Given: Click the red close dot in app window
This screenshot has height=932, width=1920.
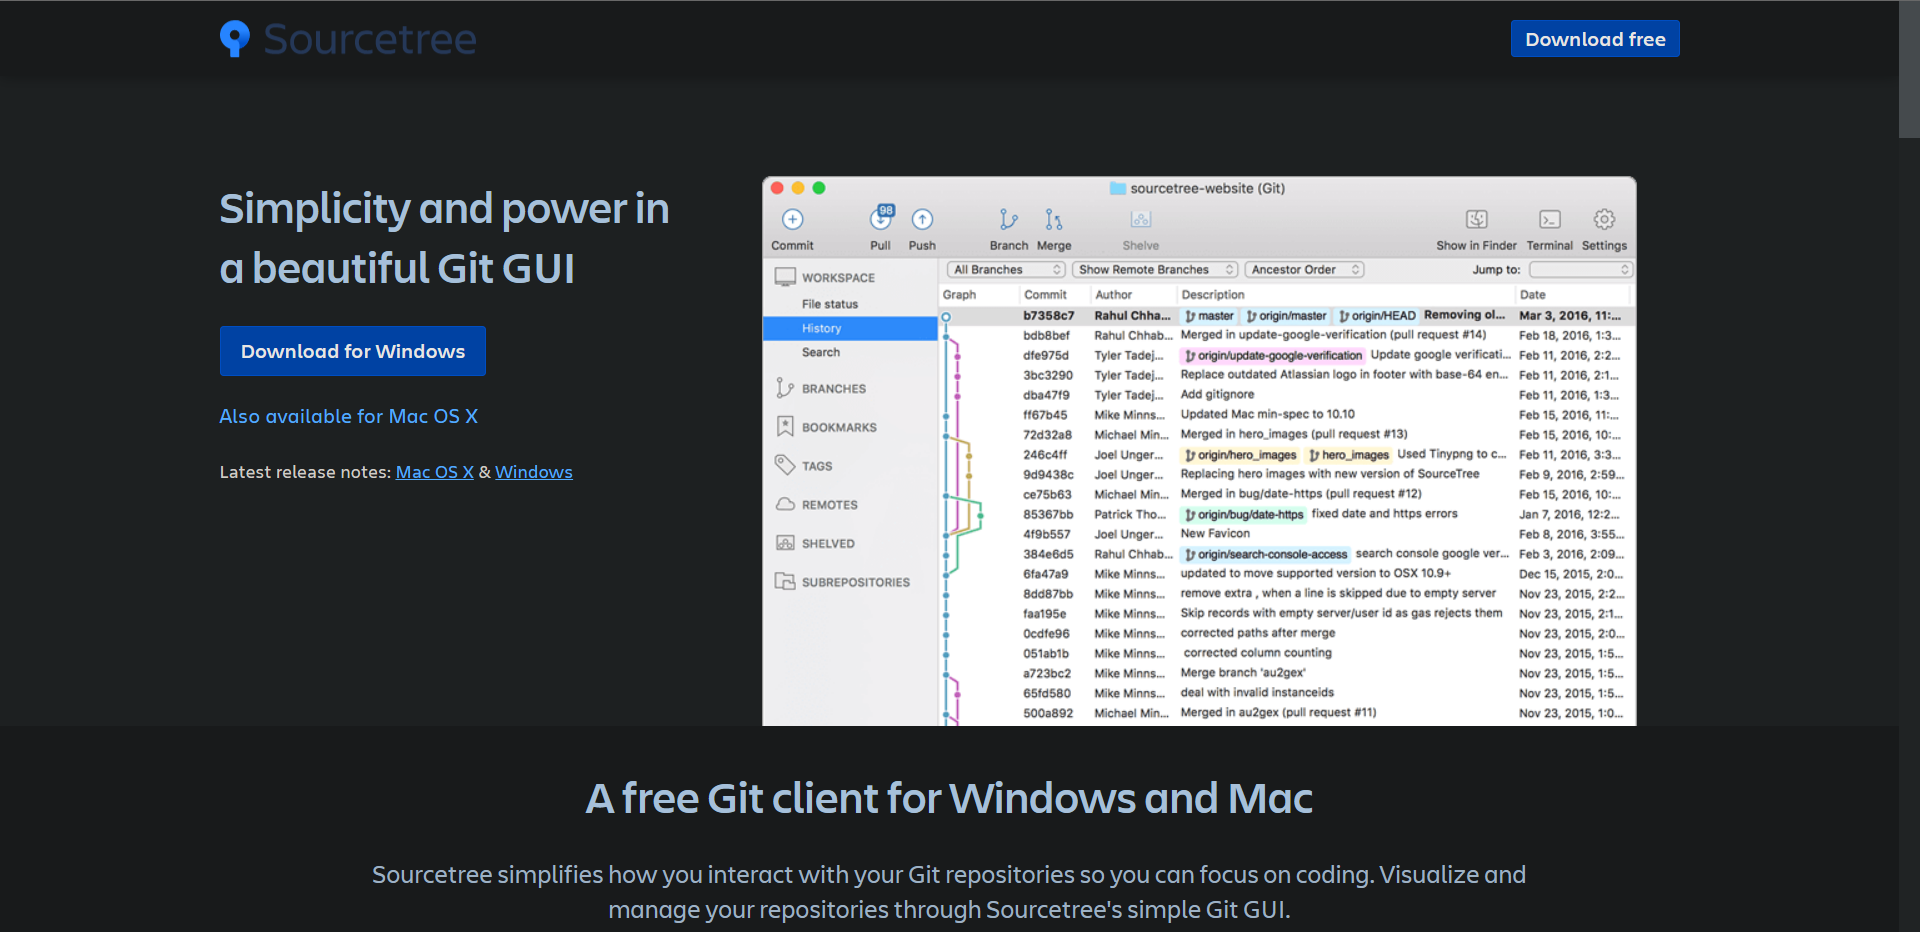Looking at the screenshot, I should 777,188.
